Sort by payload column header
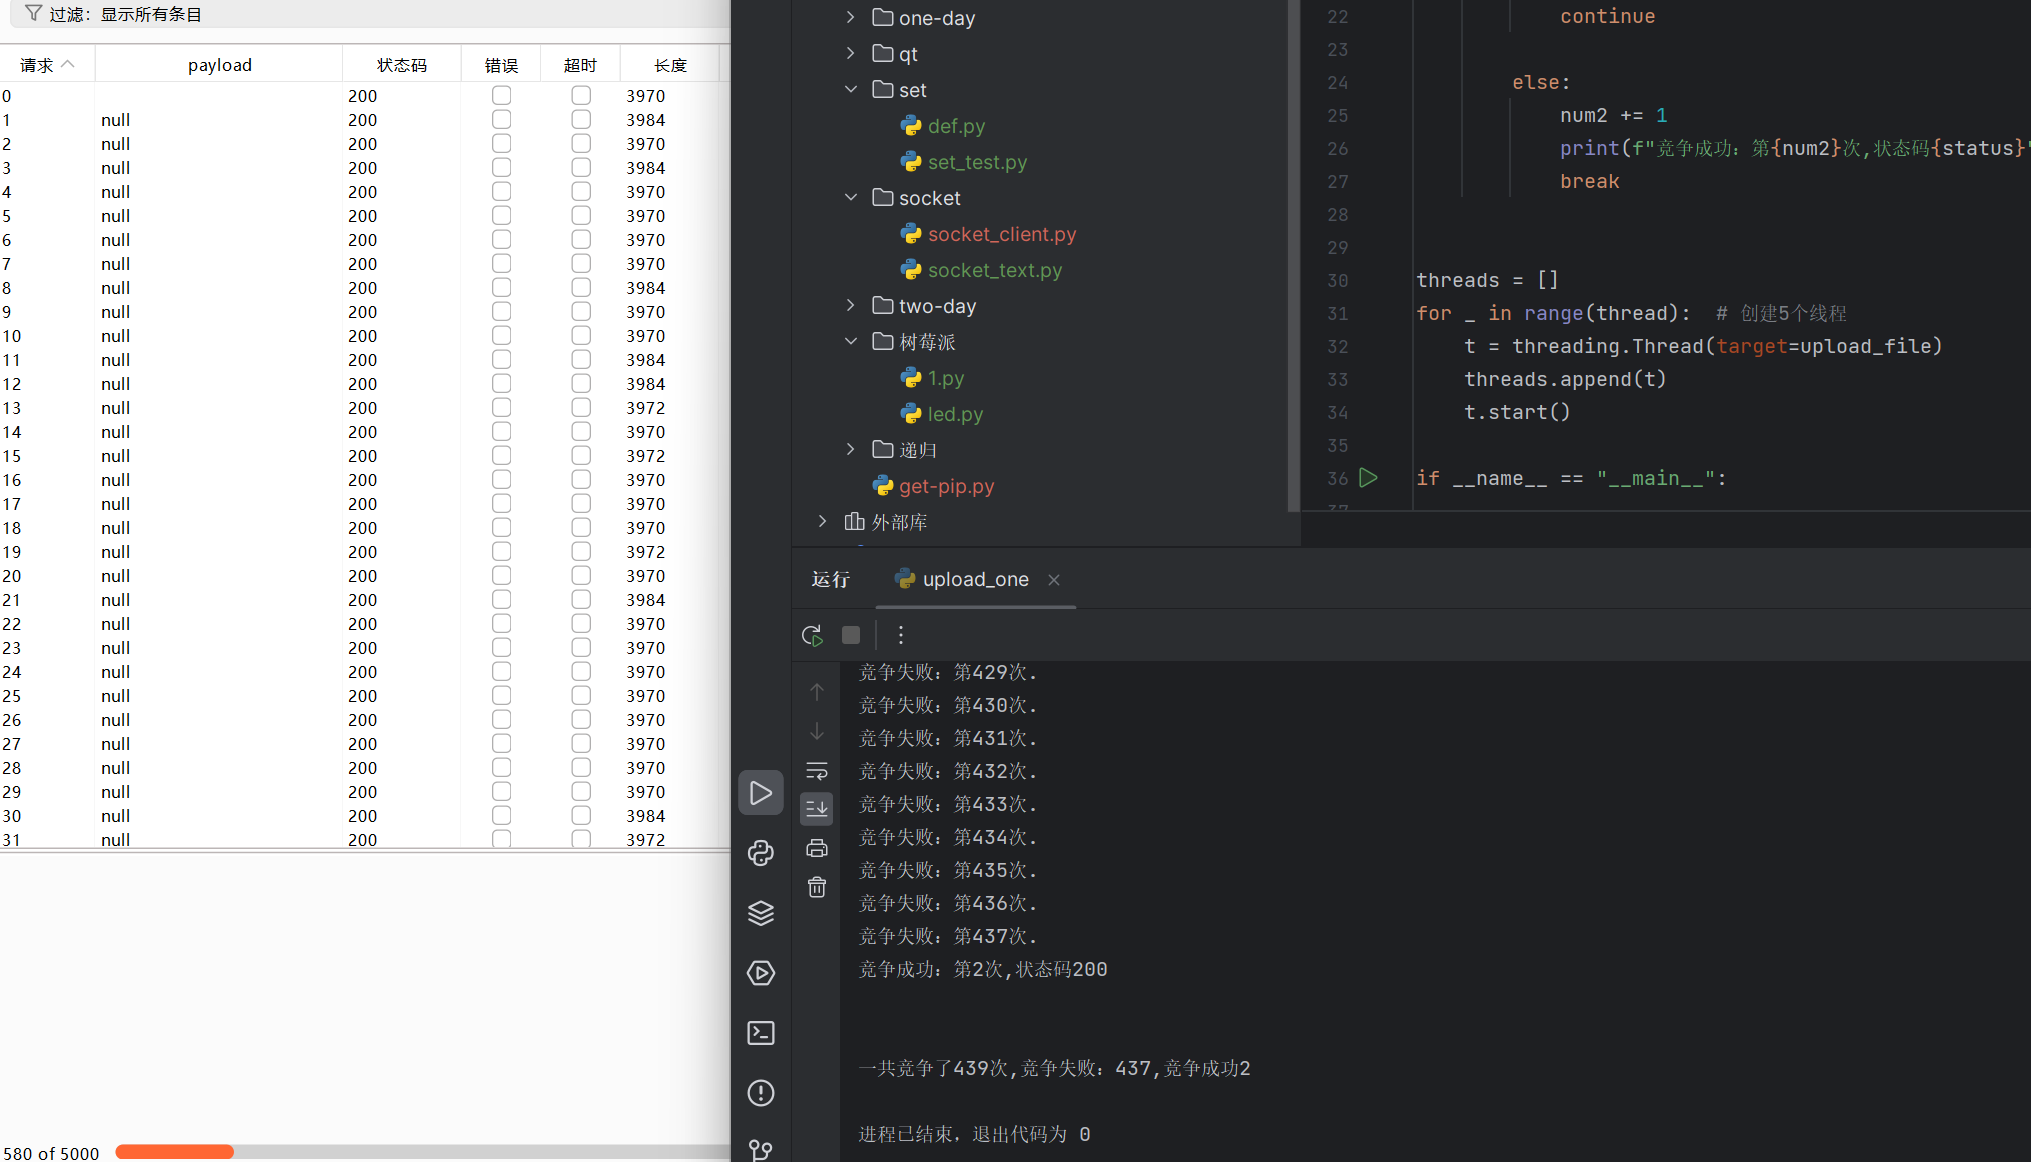 pos(219,65)
